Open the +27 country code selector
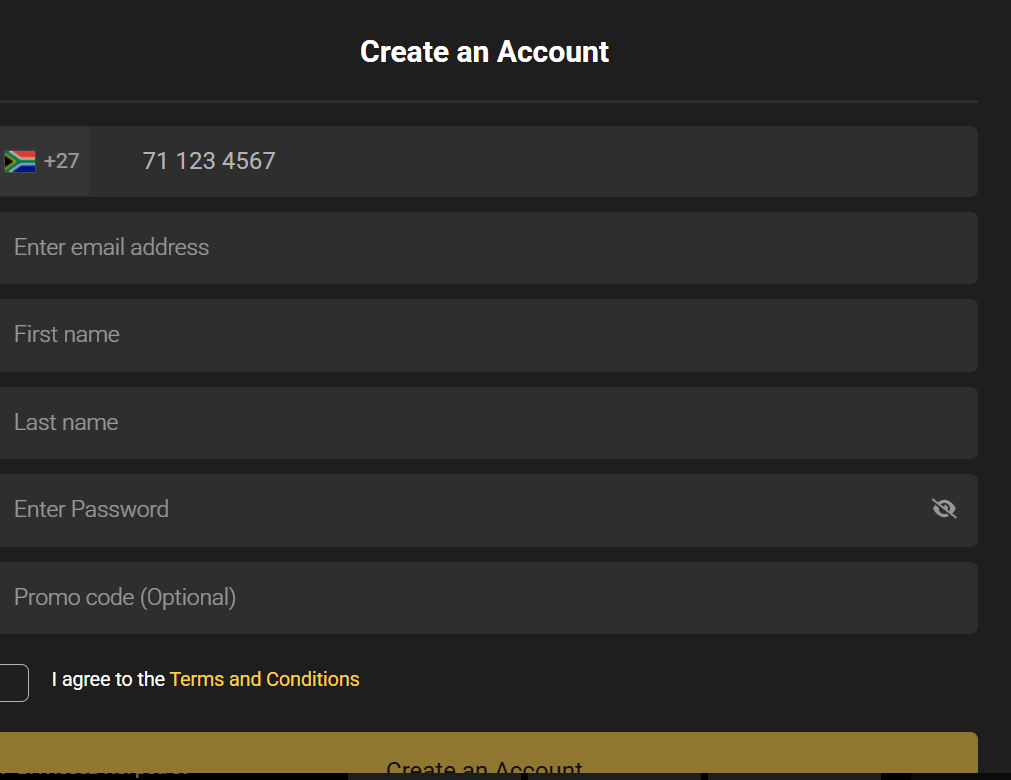 click(x=44, y=161)
